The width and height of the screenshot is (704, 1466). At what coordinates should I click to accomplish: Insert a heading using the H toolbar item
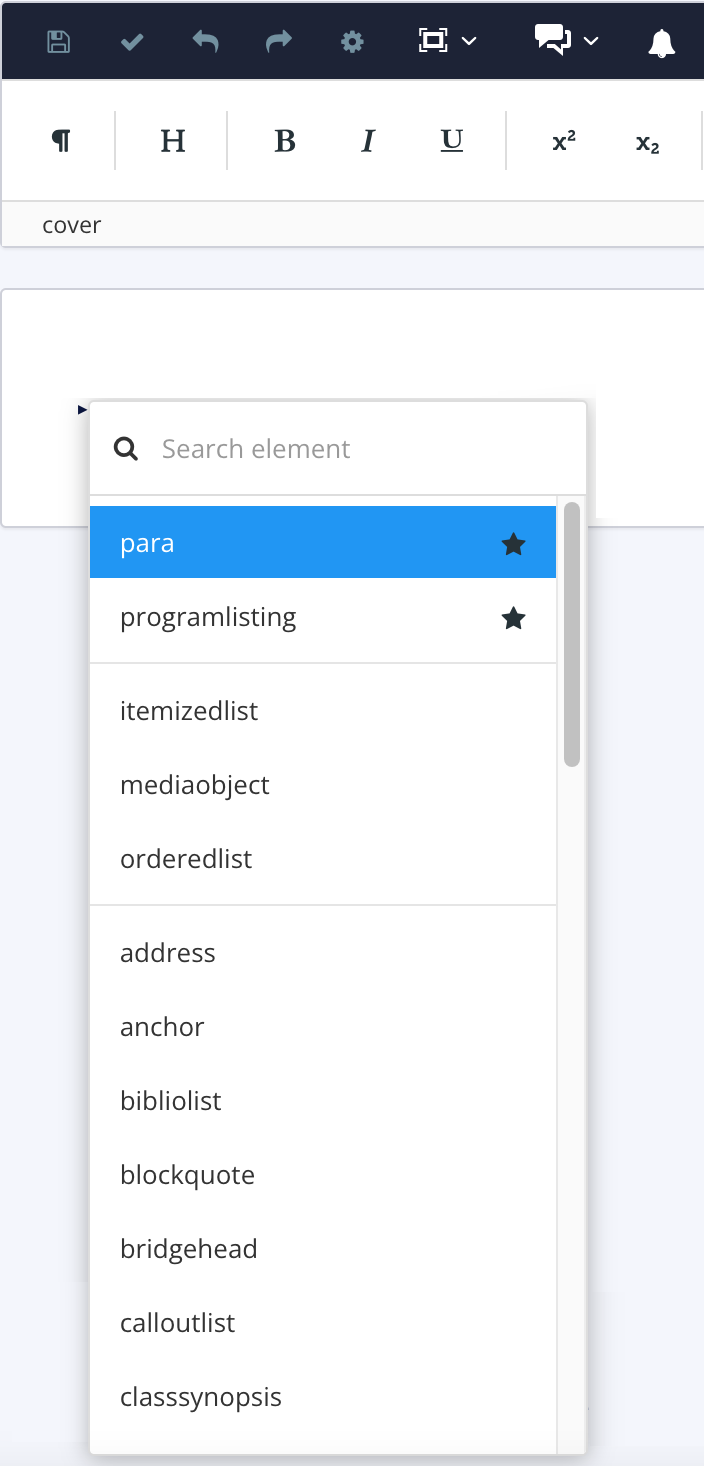pyautogui.click(x=171, y=140)
